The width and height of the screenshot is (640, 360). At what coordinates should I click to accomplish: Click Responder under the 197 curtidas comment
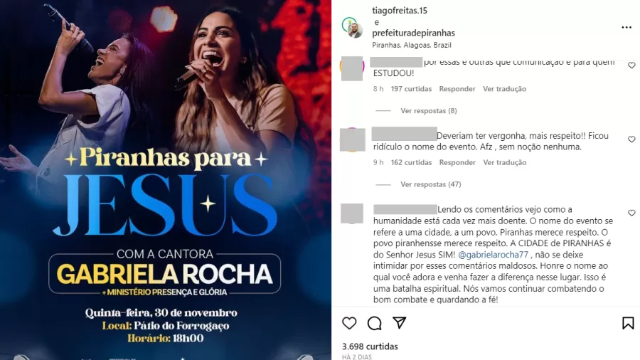457,89
